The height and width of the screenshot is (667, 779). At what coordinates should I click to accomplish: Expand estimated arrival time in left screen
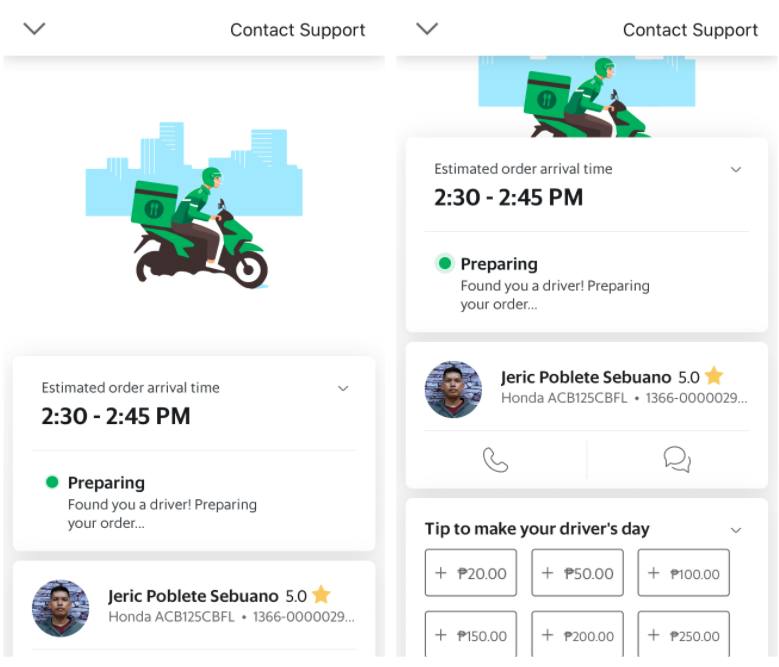[343, 388]
